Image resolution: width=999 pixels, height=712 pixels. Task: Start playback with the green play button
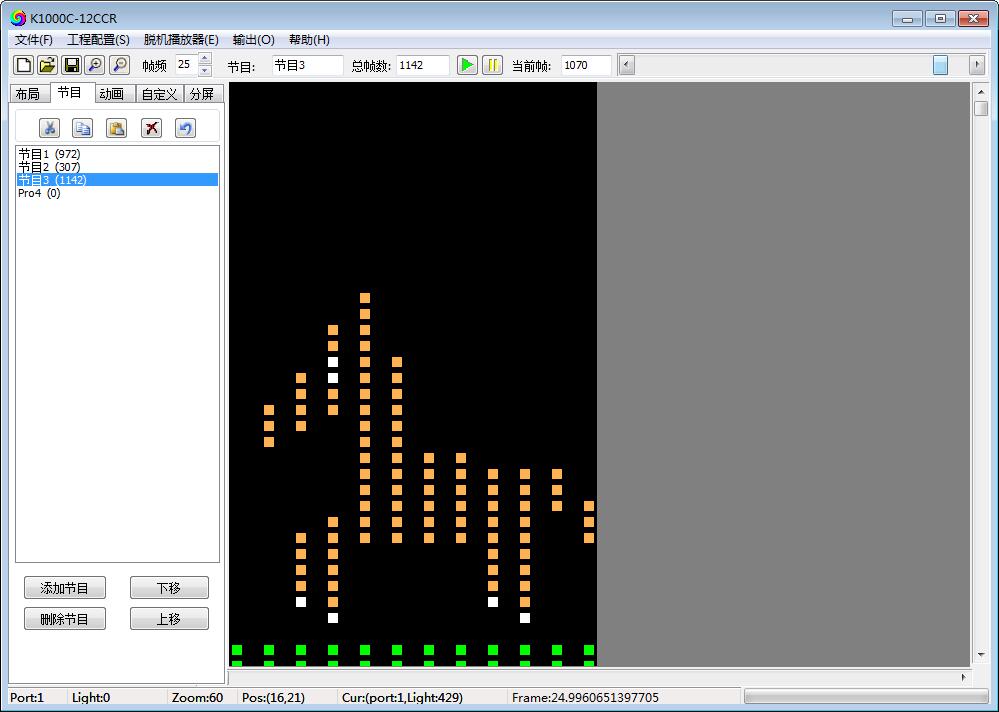[x=467, y=65]
